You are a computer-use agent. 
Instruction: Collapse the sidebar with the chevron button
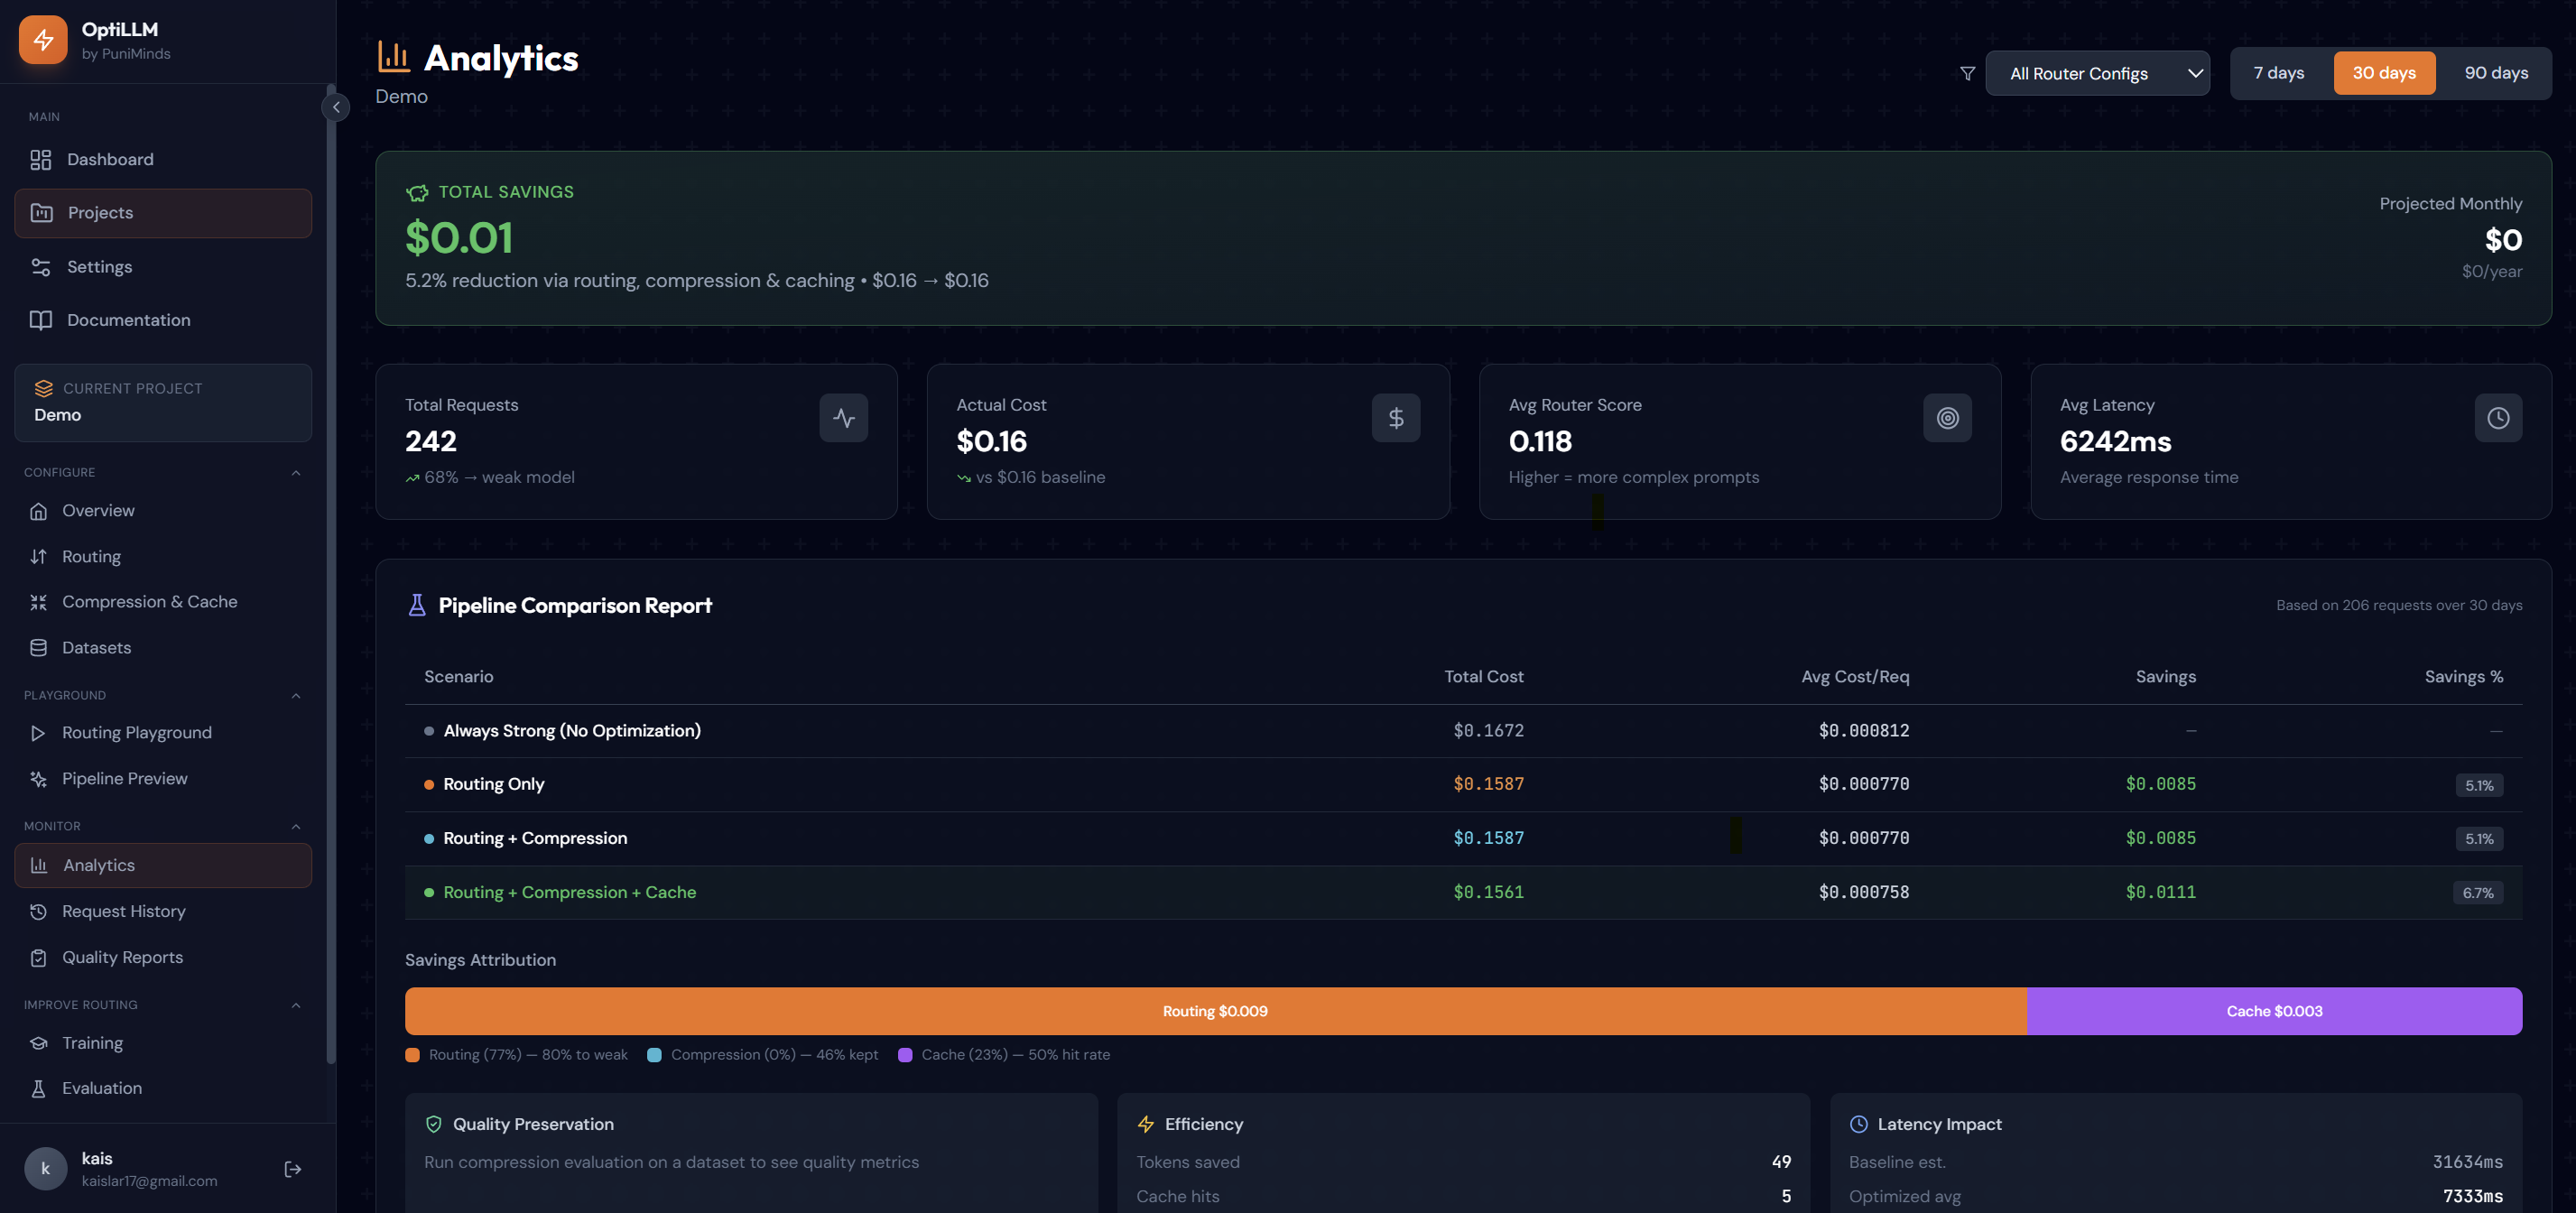pos(336,107)
